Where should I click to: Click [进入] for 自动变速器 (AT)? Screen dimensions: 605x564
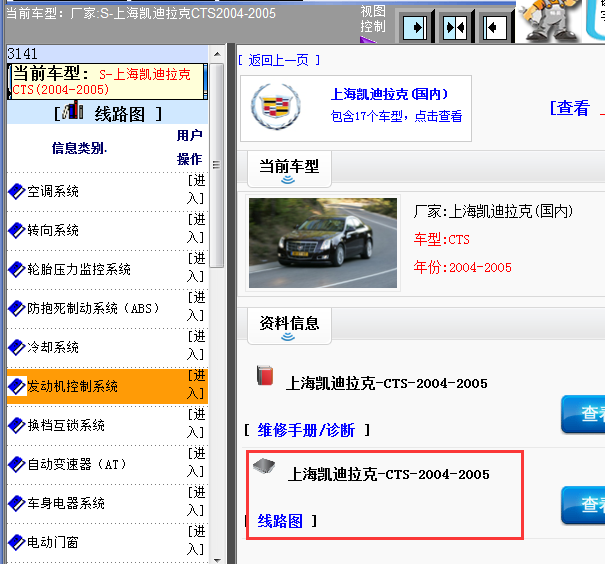[x=196, y=462]
